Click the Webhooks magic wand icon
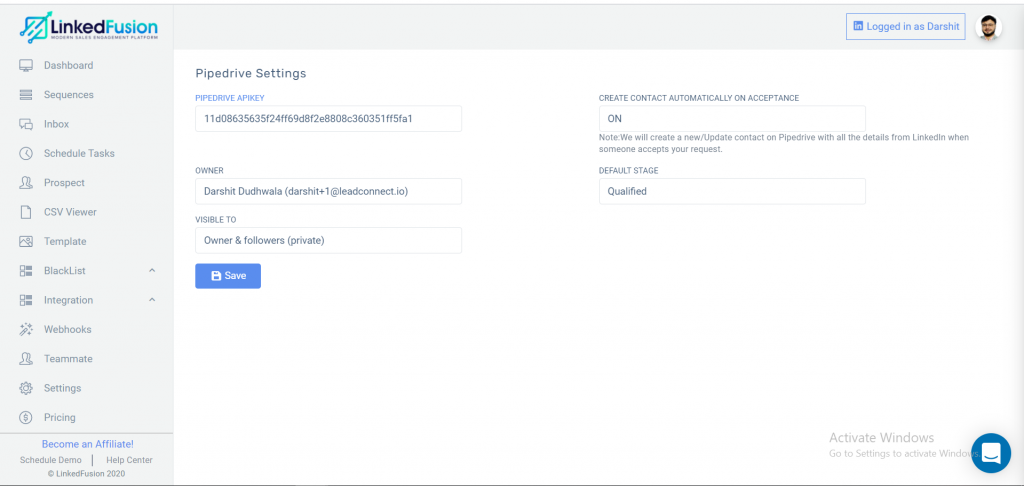Viewport: 1024px width, 486px height. point(26,329)
